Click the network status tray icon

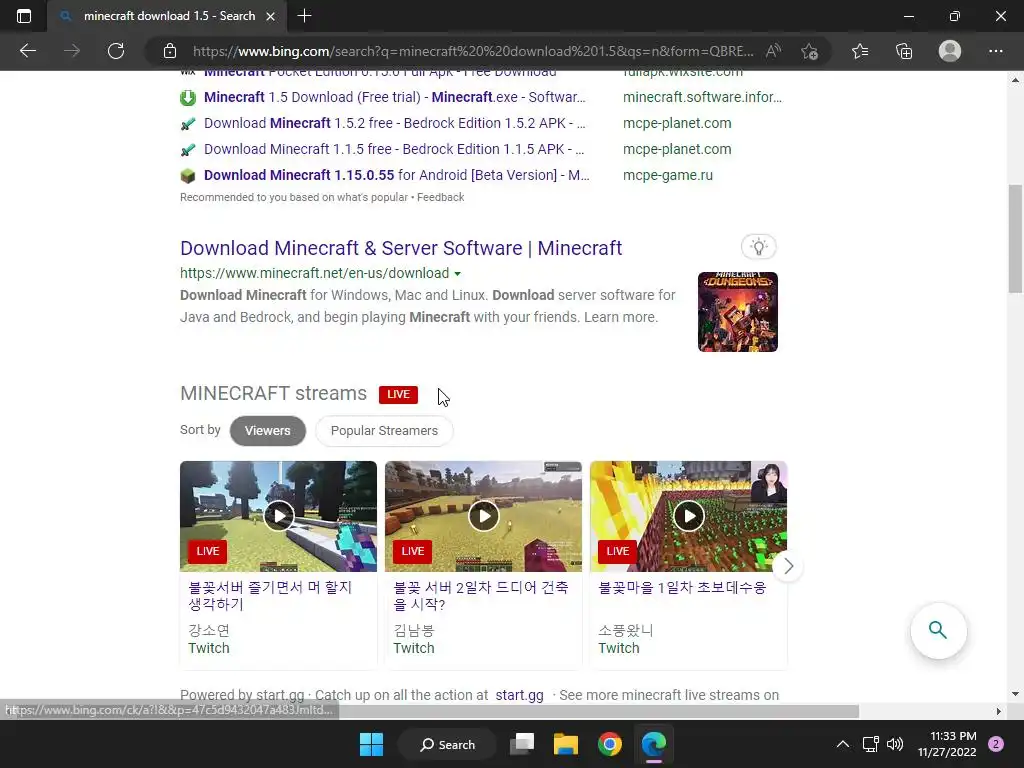[x=871, y=744]
